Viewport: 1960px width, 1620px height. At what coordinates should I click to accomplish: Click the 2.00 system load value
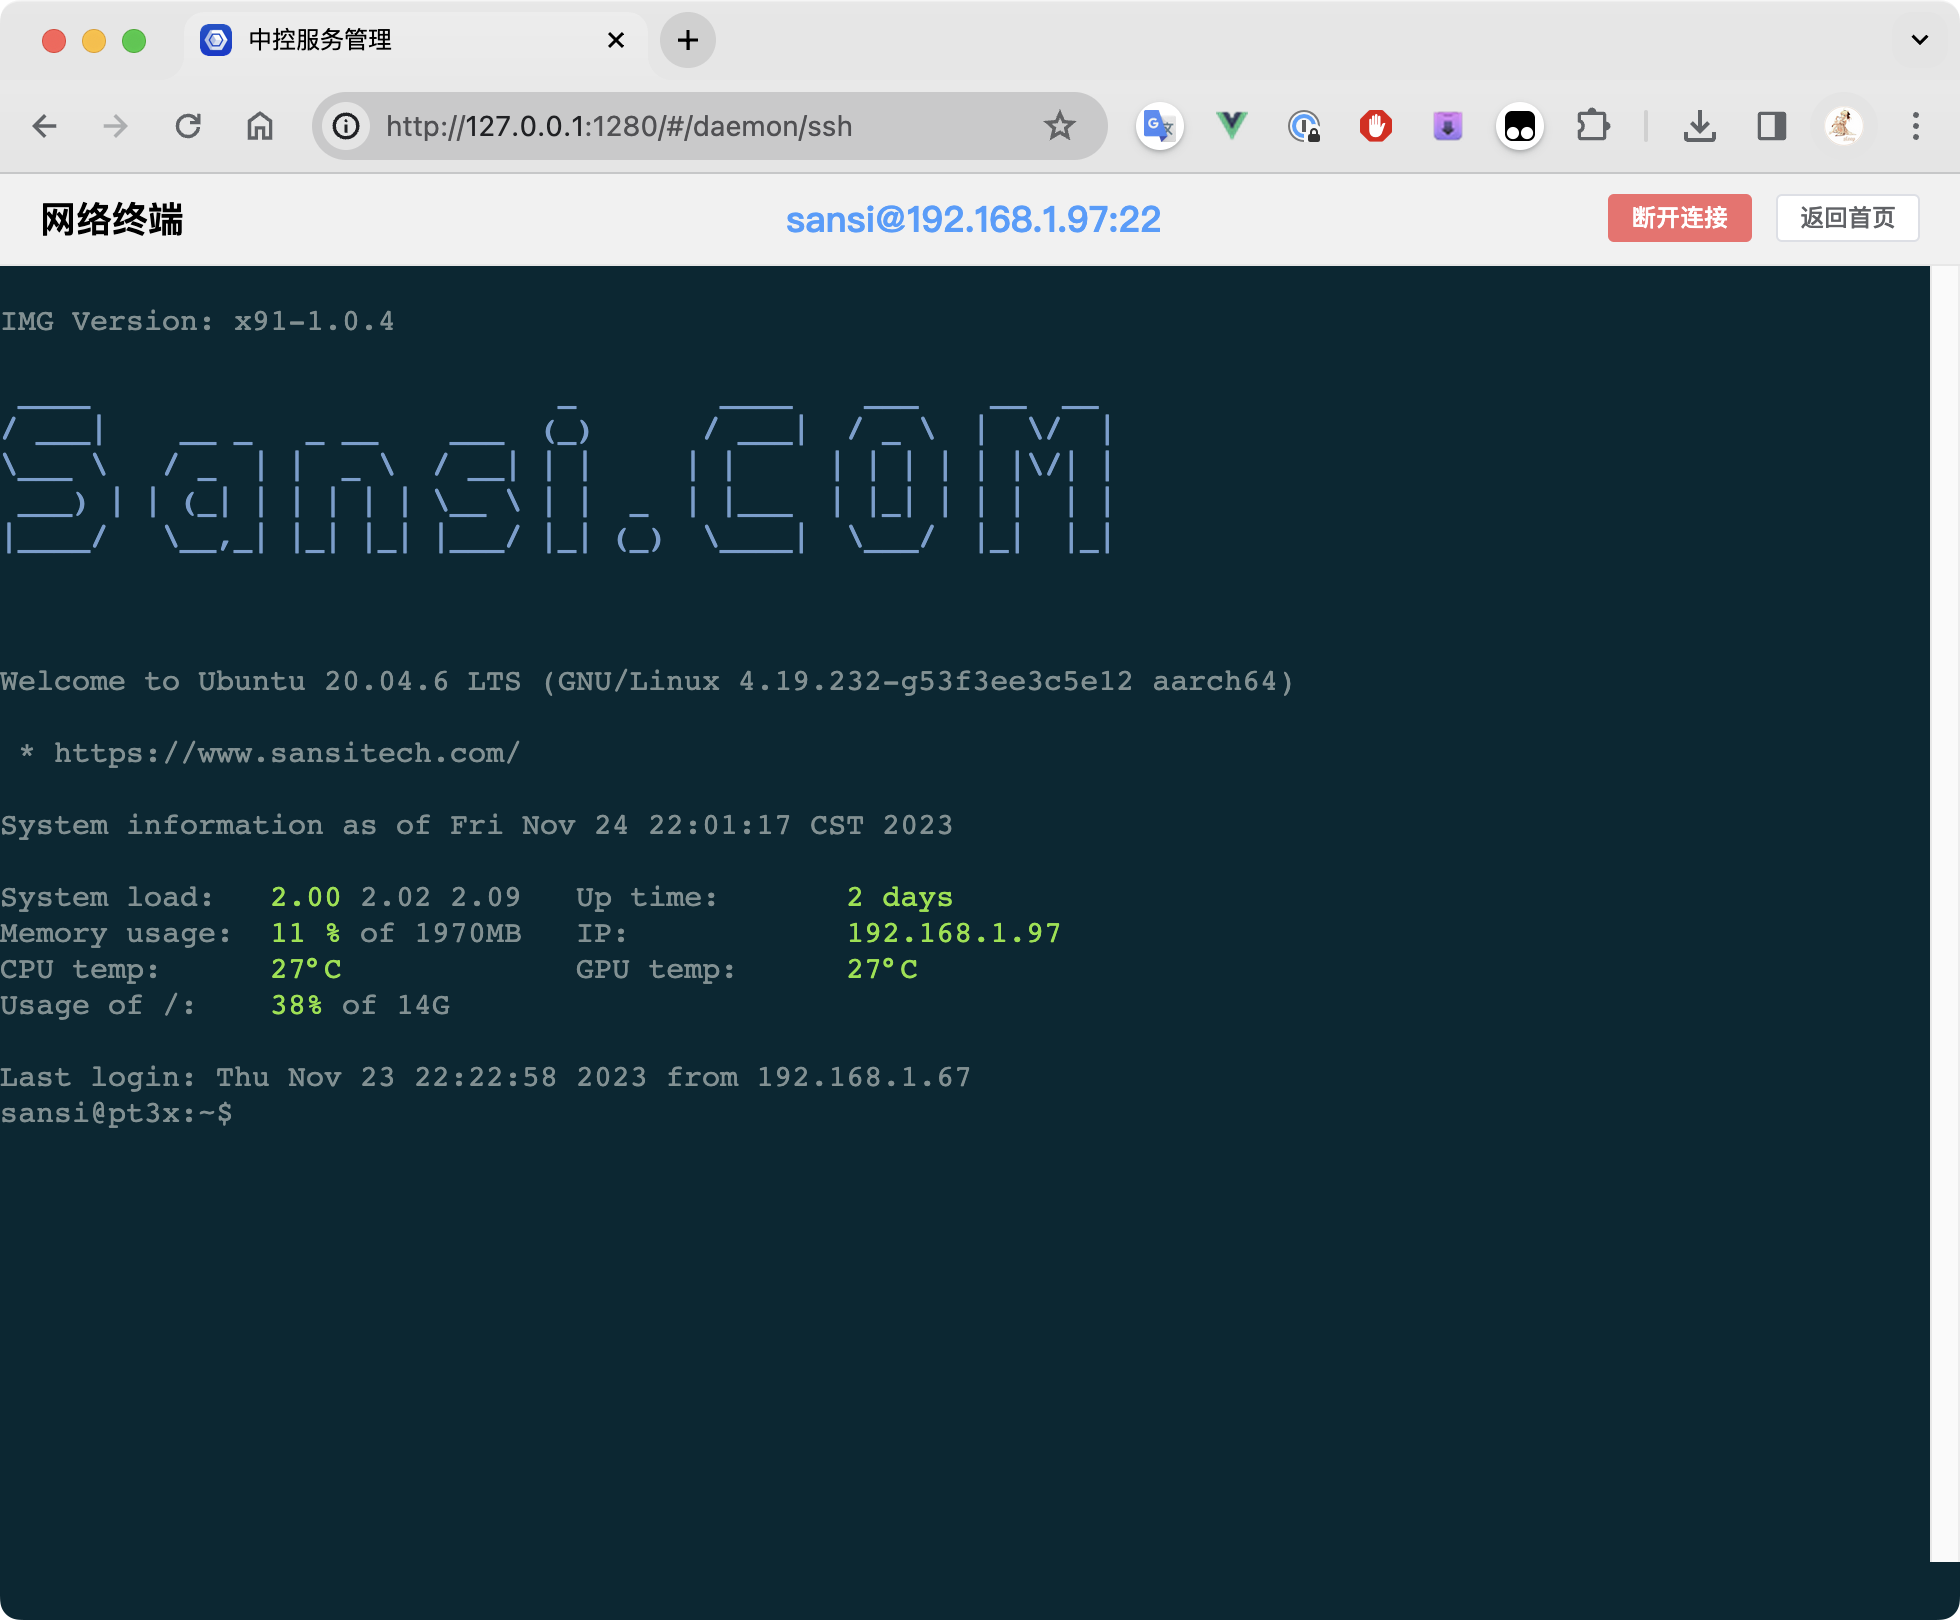[306, 897]
